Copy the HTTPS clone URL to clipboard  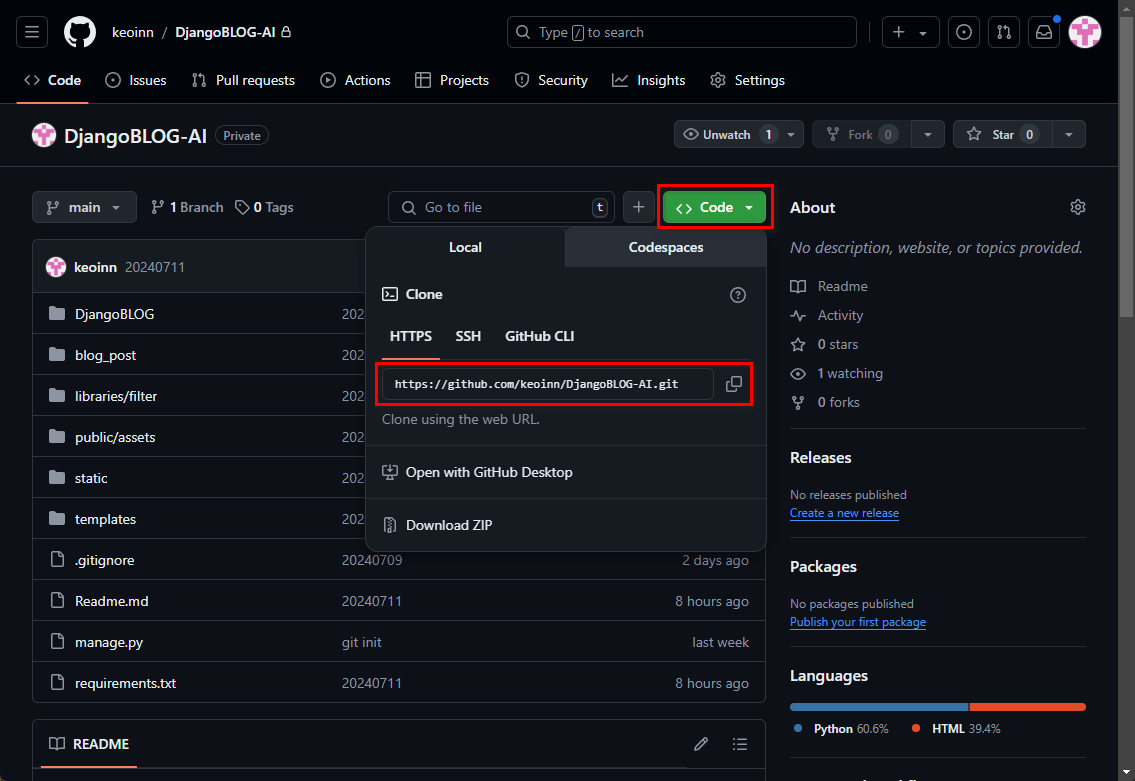coord(733,384)
